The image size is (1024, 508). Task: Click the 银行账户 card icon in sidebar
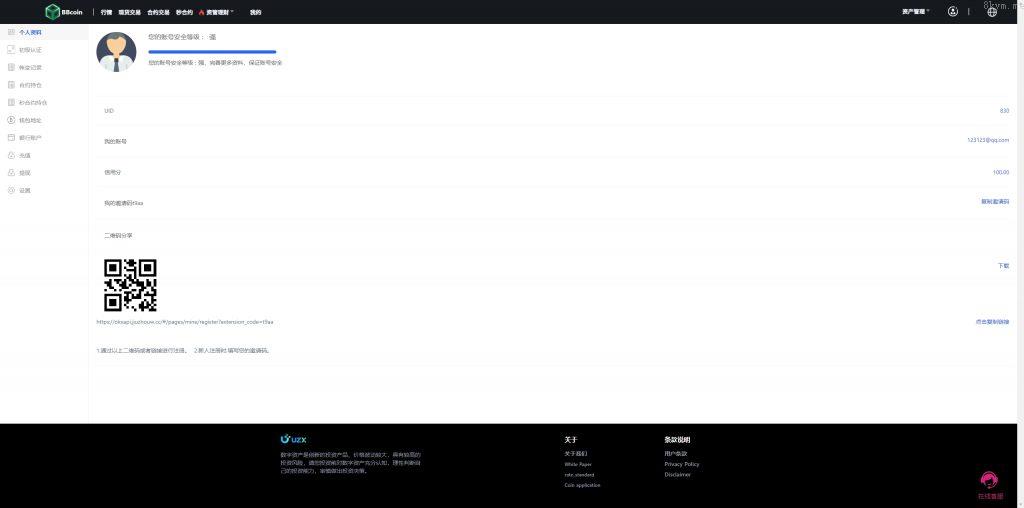point(11,137)
